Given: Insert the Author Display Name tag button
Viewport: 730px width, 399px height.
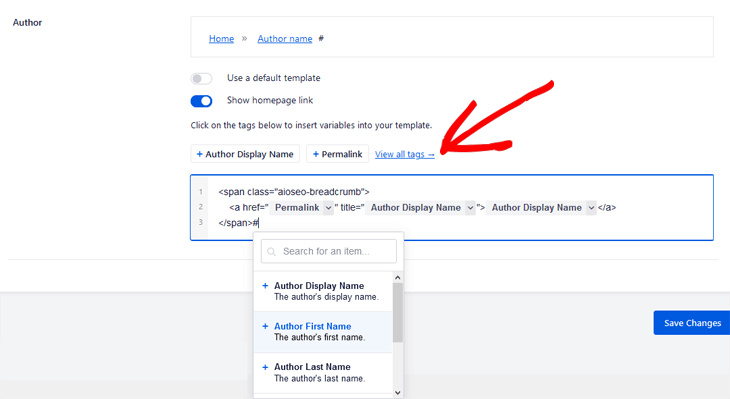Looking at the screenshot, I should coord(245,154).
